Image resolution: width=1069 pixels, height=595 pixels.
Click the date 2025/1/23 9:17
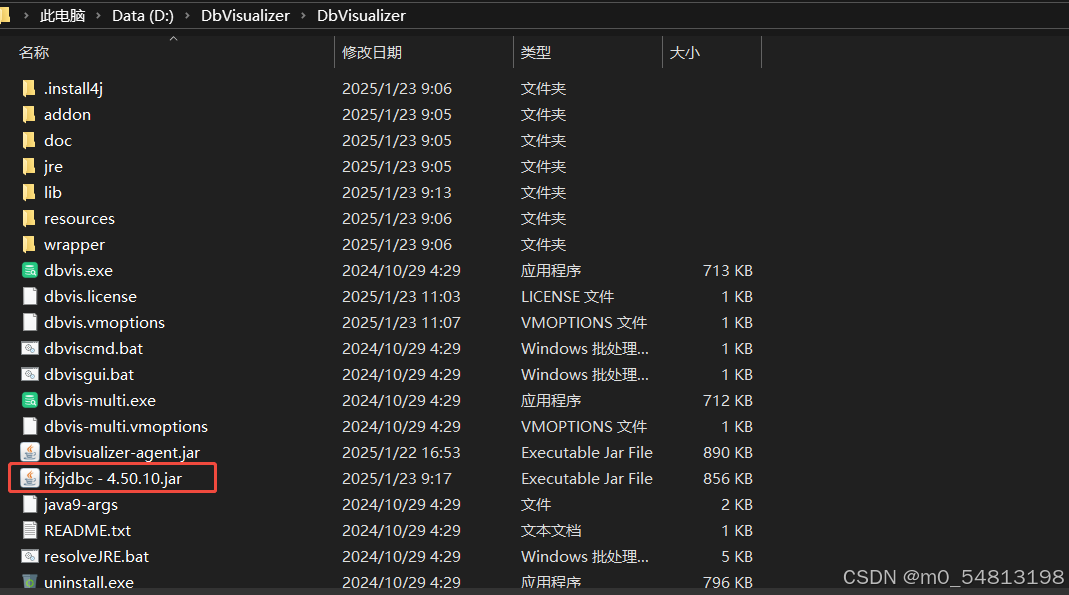397,478
